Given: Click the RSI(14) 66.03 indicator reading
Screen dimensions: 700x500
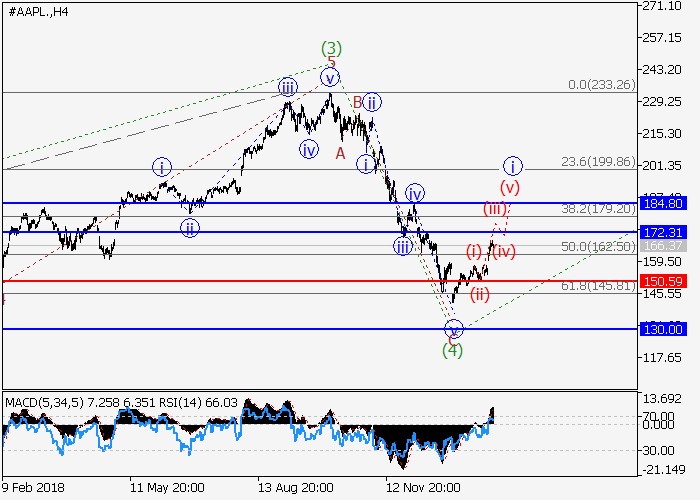Looking at the screenshot, I should (198, 403).
